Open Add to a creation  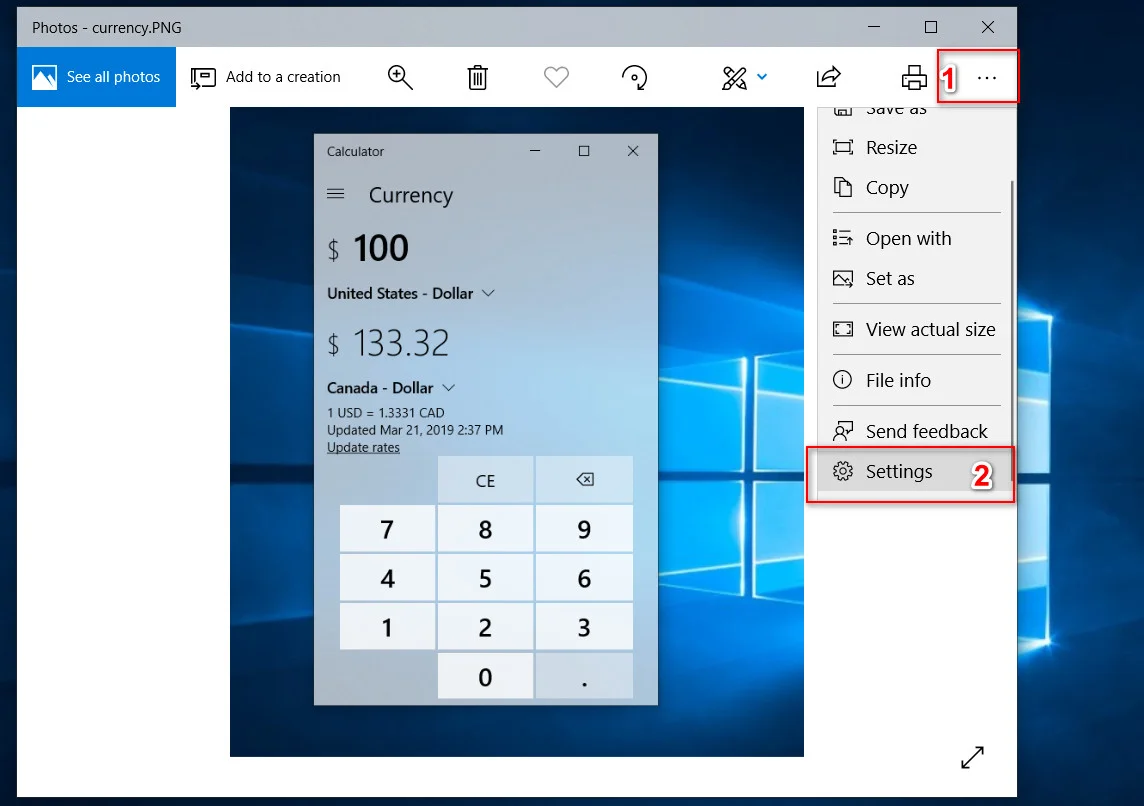click(266, 77)
